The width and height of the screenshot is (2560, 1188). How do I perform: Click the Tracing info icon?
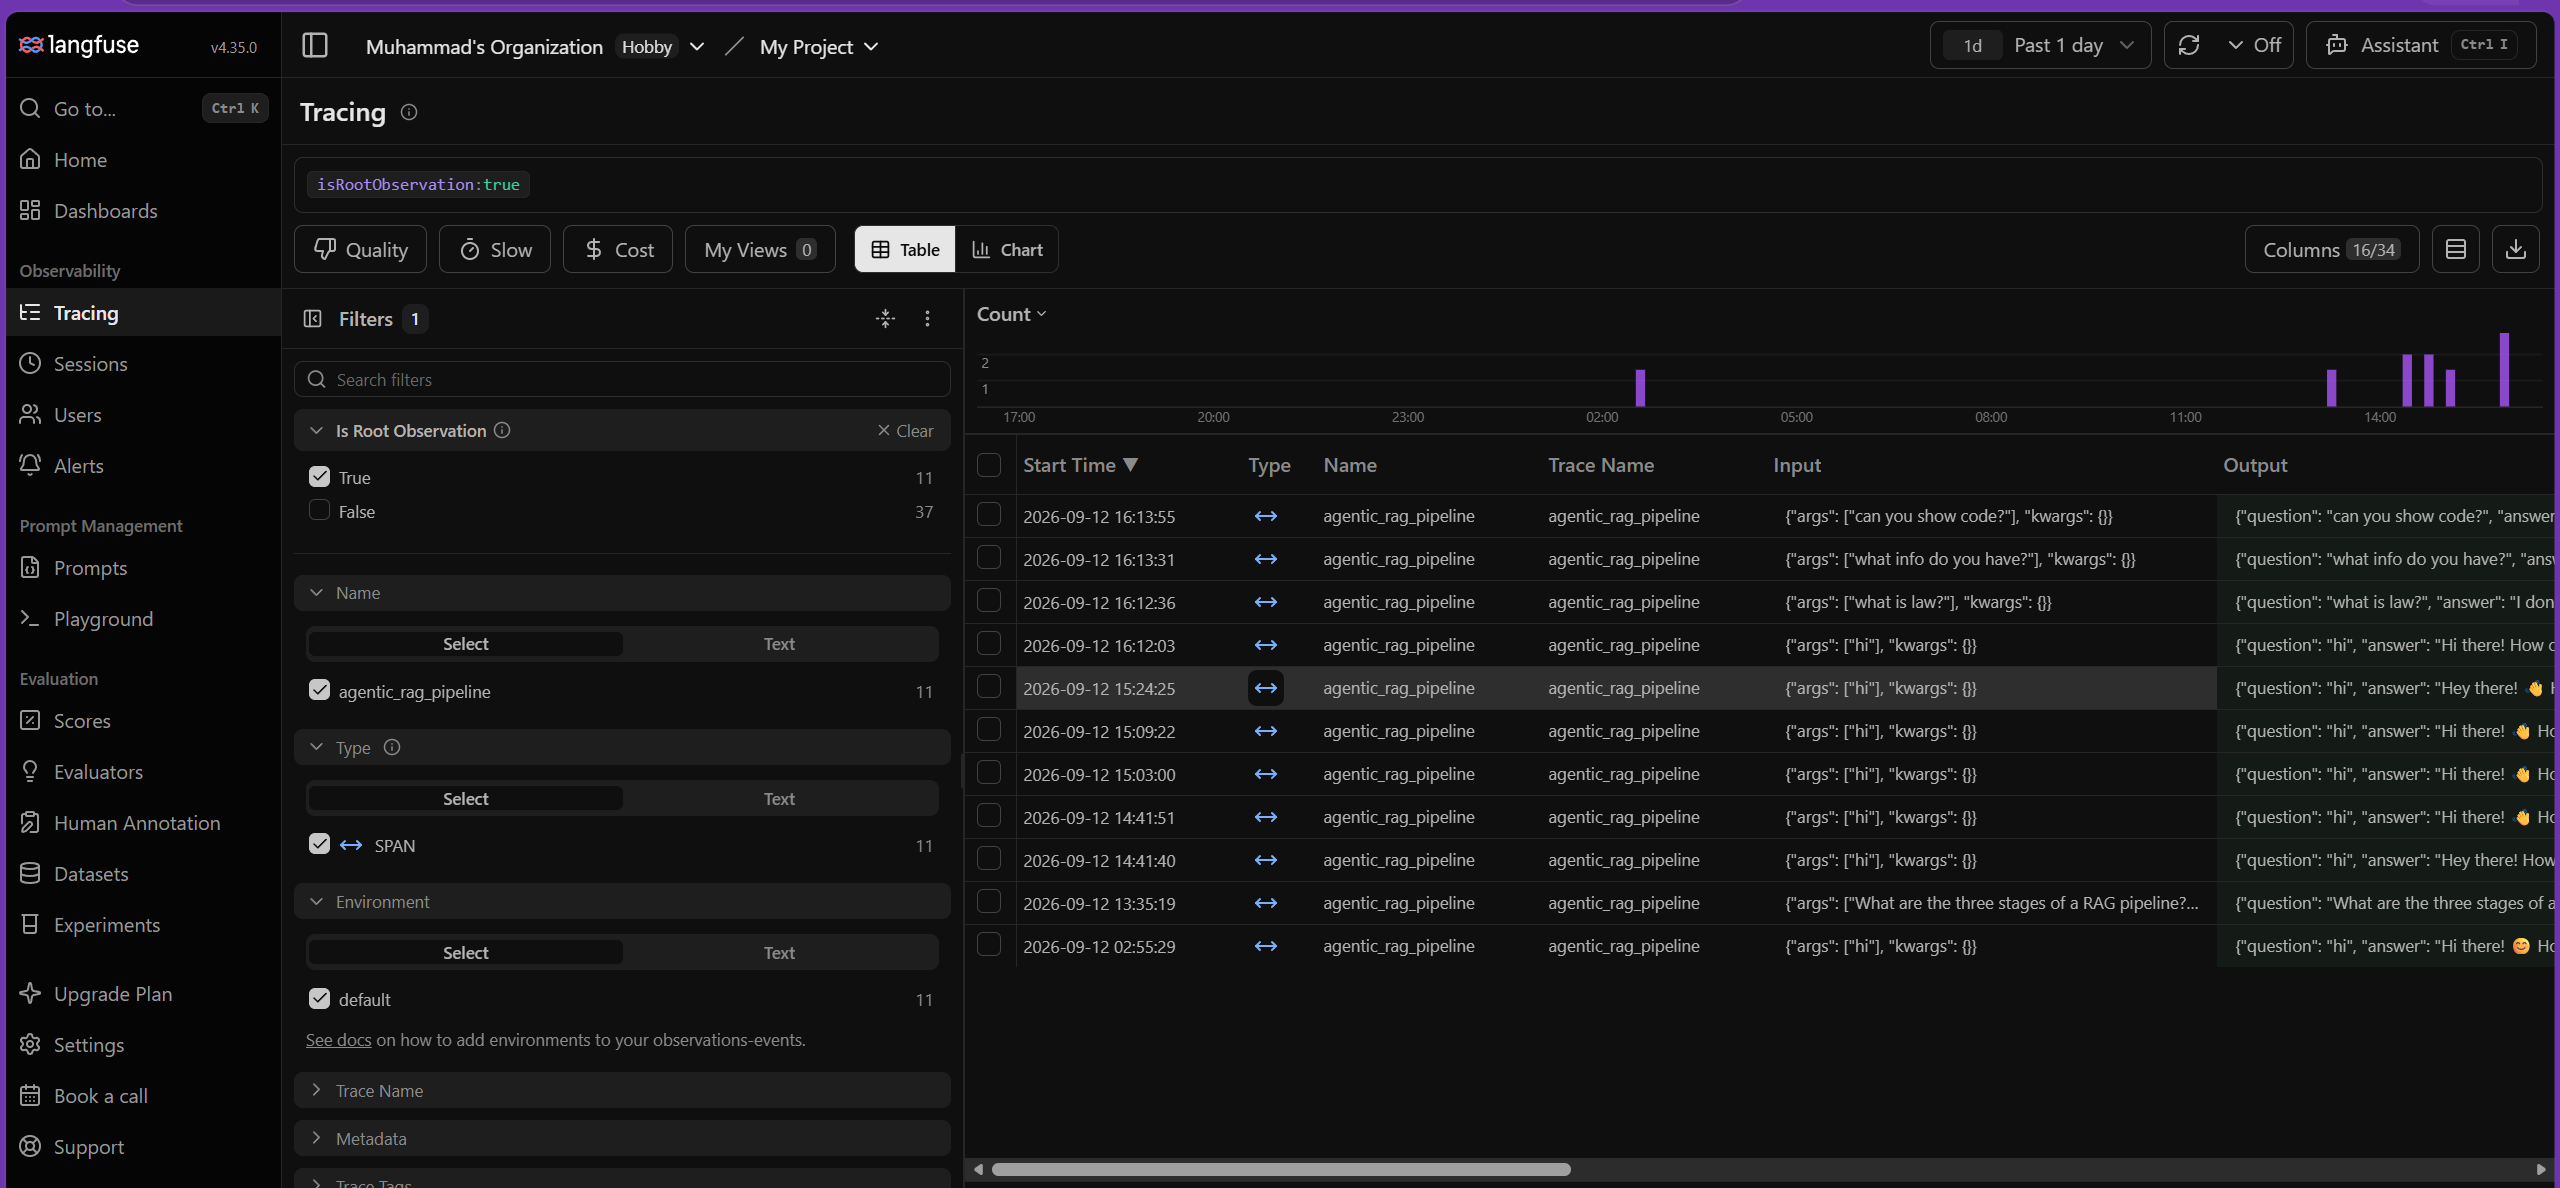(409, 112)
